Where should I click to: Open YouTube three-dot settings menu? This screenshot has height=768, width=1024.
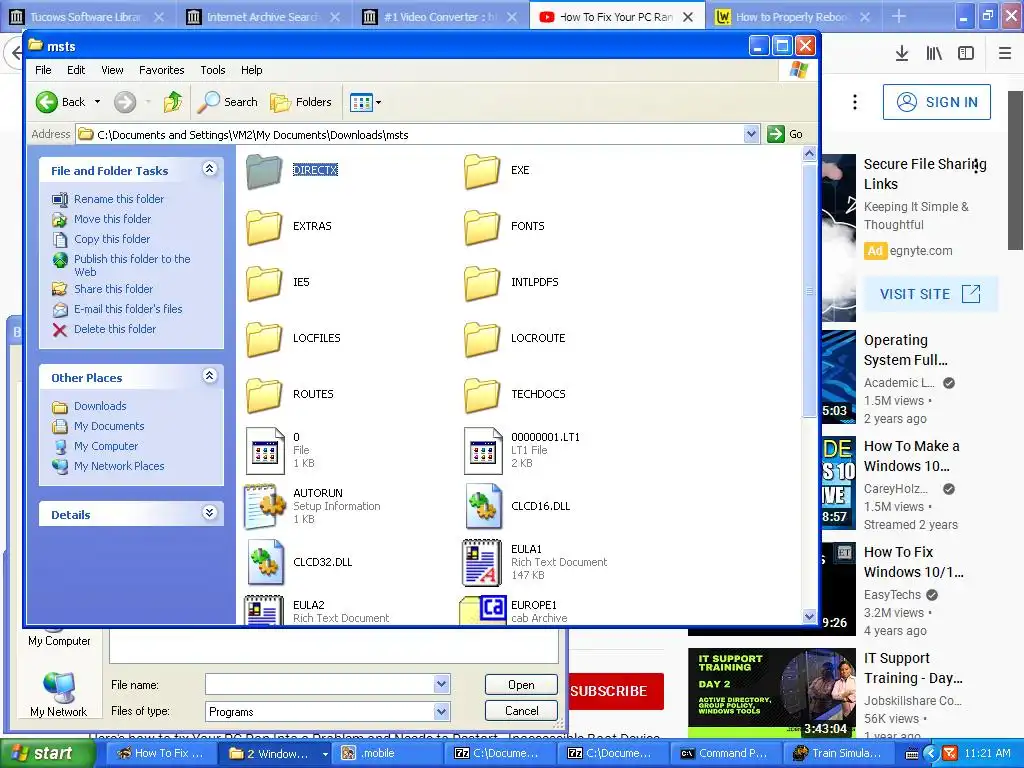pyautogui.click(x=854, y=102)
